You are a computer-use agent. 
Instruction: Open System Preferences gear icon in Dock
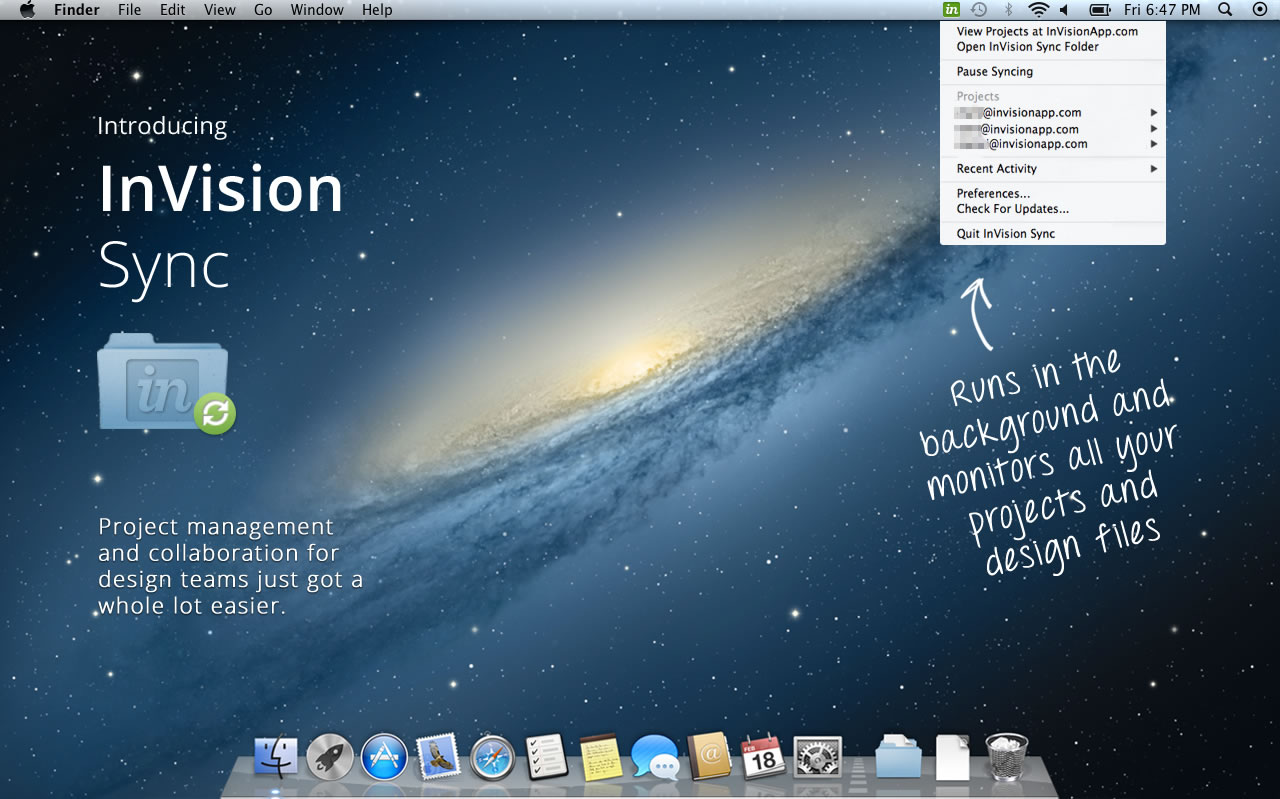click(x=817, y=757)
